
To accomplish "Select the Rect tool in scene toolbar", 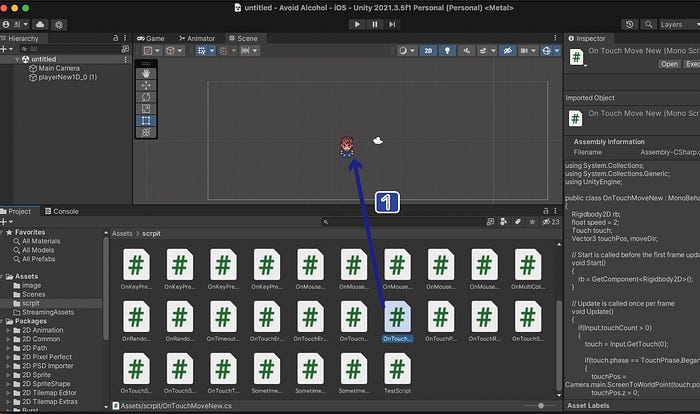I will pos(146,121).
